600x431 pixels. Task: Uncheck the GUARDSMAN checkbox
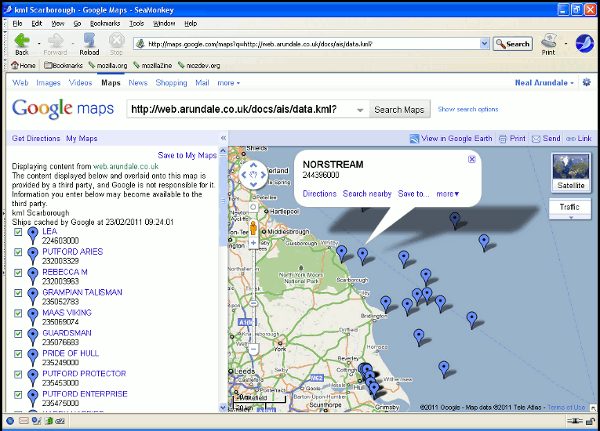[x=18, y=334]
